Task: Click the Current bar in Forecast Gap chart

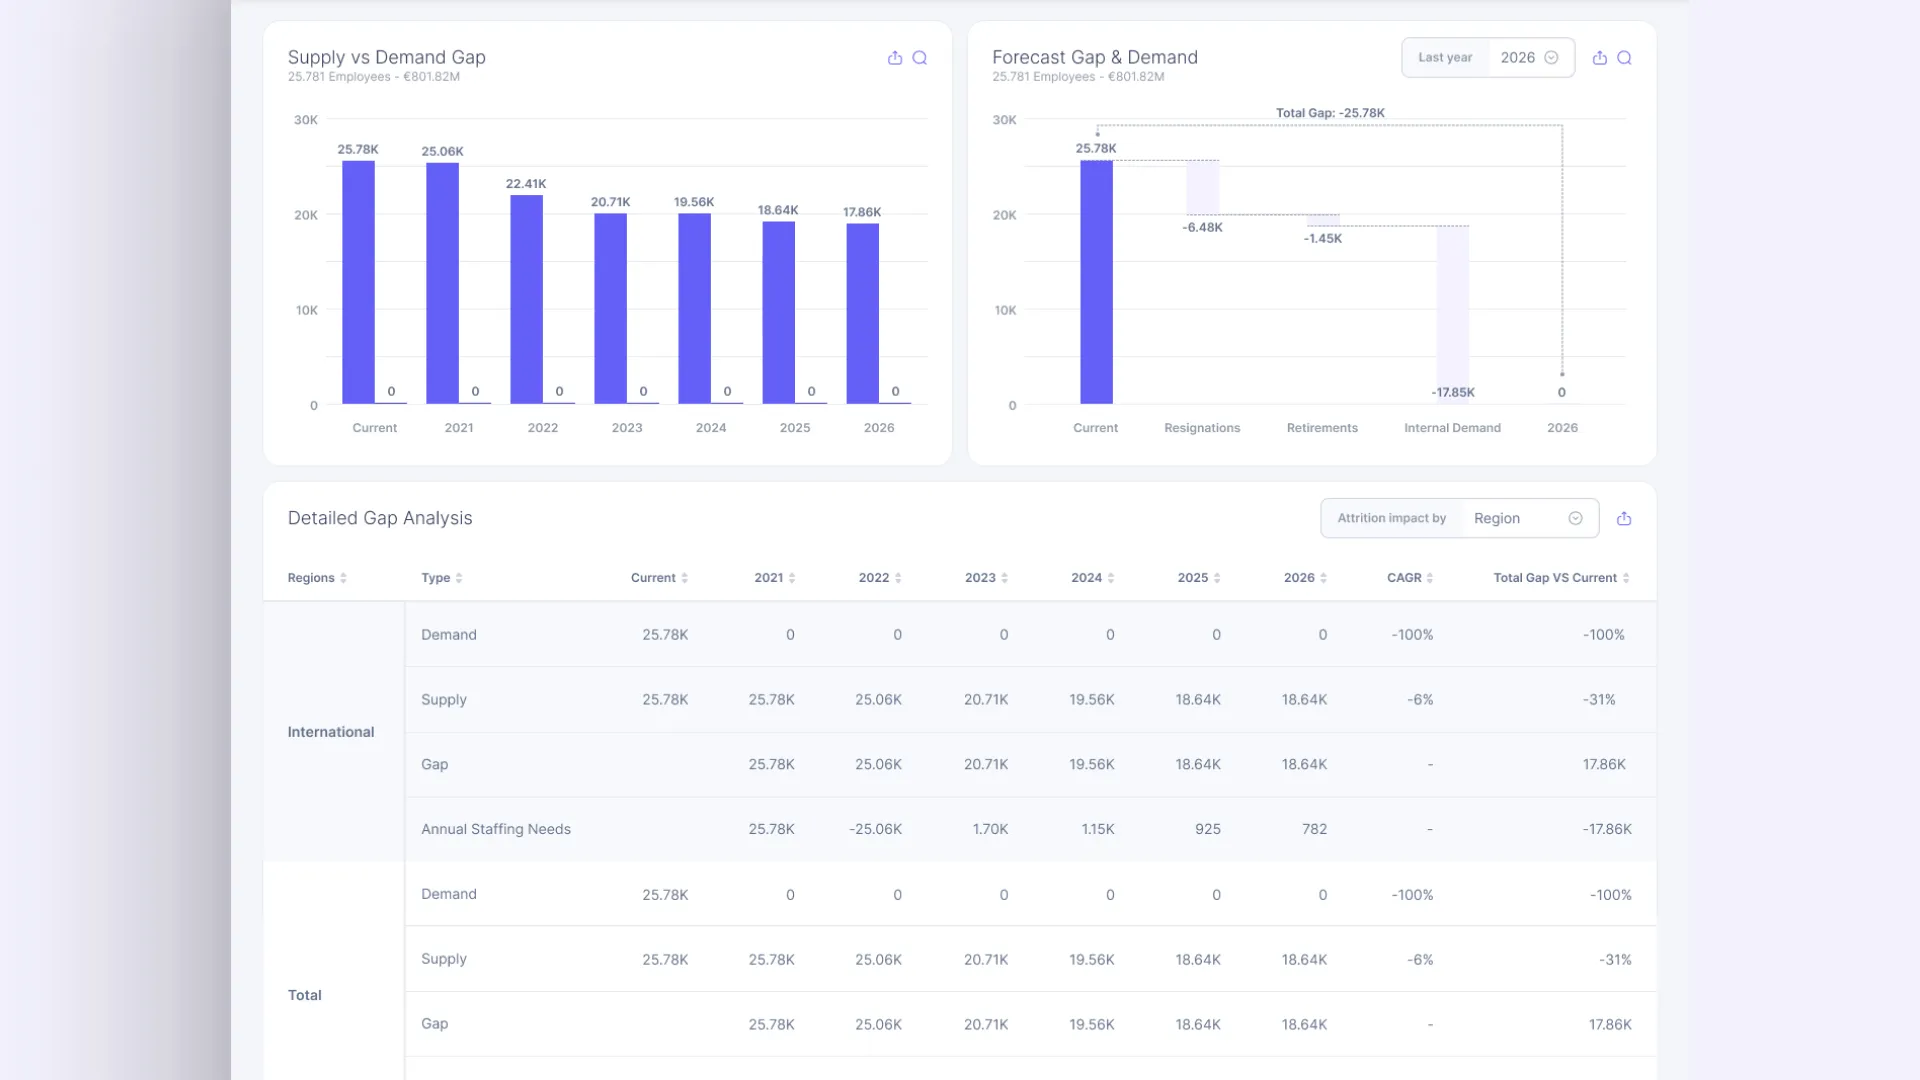Action: pyautogui.click(x=1097, y=282)
